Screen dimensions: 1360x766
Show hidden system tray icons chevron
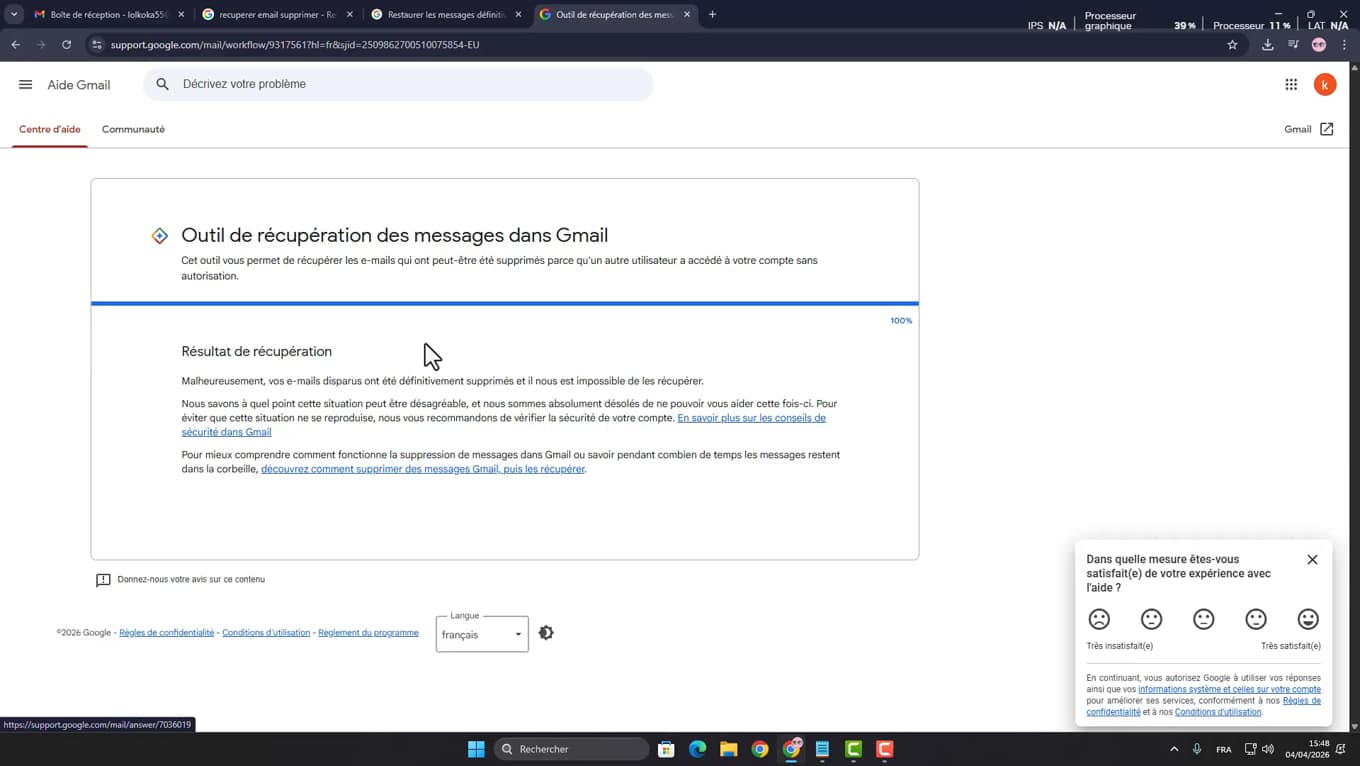coord(1174,749)
